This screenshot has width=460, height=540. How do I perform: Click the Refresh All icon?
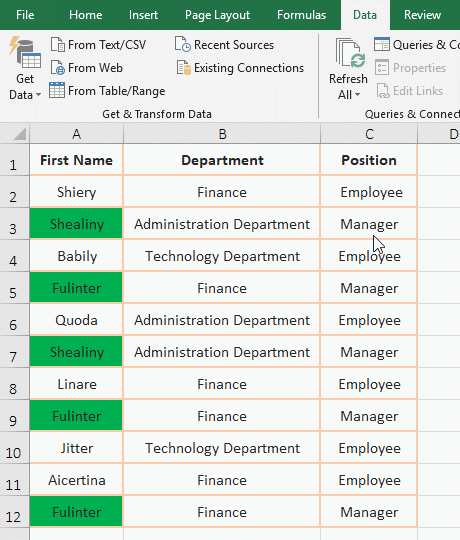click(350, 53)
